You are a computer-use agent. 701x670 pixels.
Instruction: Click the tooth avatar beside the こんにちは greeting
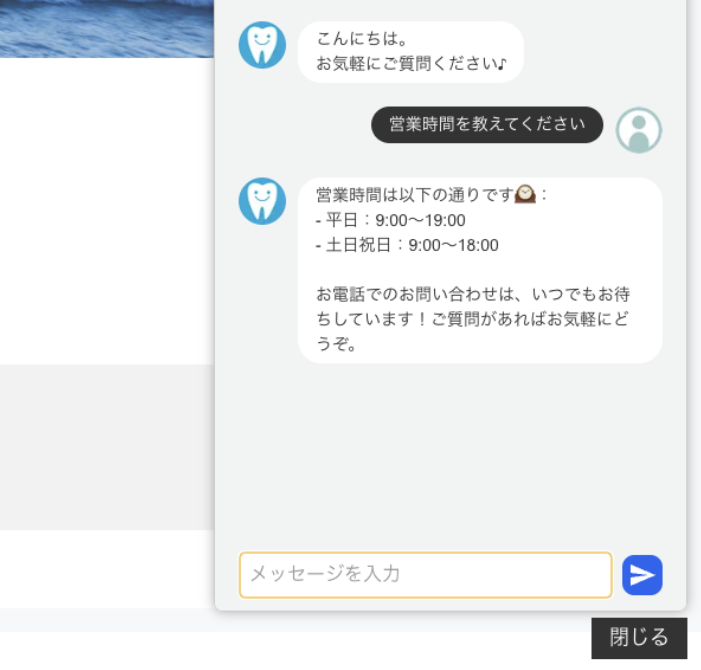pyautogui.click(x=262, y=45)
